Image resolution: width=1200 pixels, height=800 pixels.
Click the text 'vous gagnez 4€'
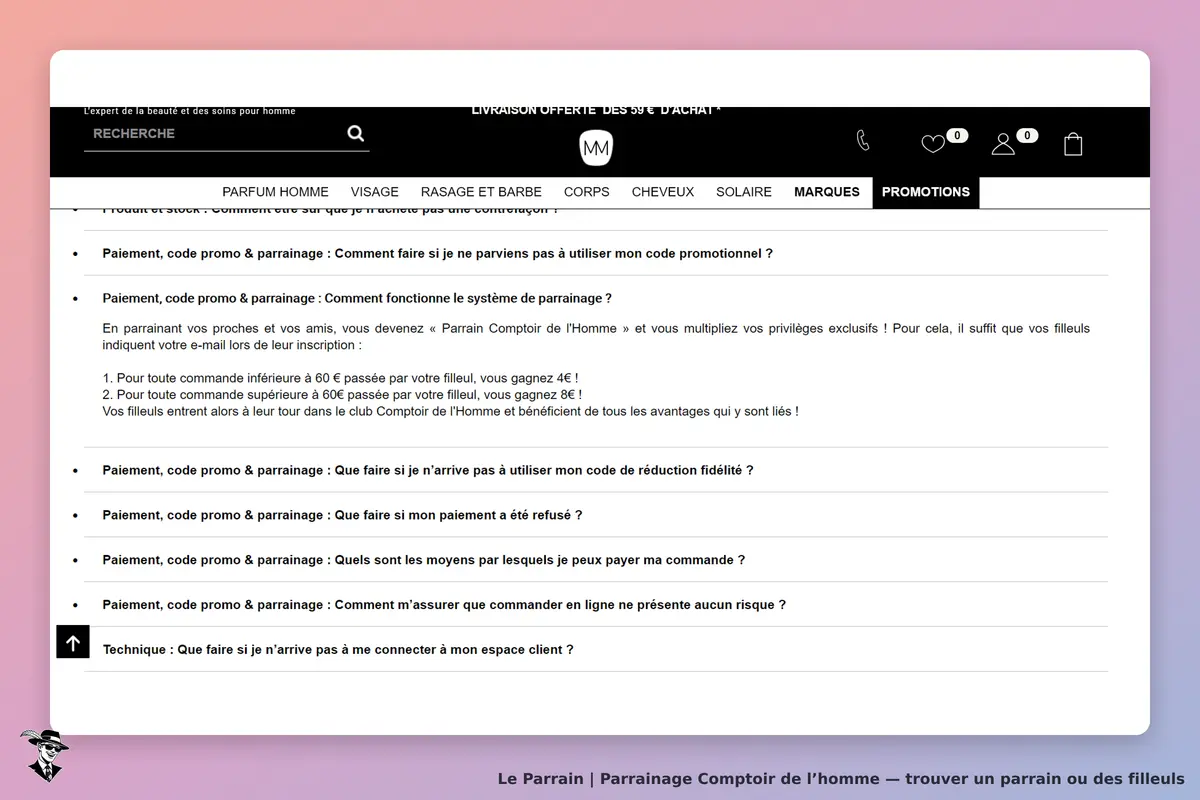530,379
